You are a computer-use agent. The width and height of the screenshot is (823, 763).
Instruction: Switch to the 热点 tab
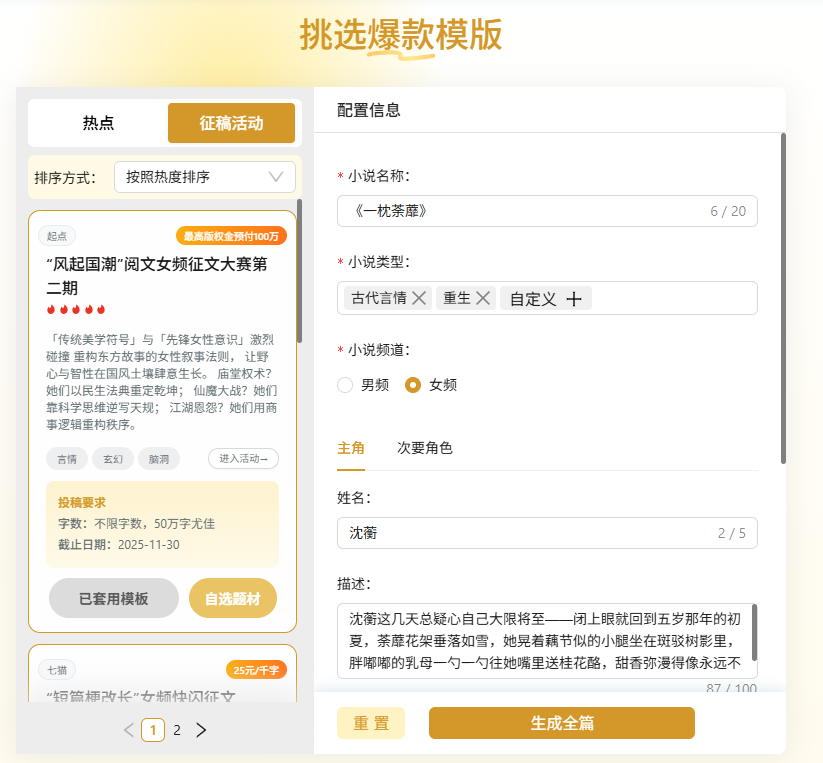click(98, 123)
